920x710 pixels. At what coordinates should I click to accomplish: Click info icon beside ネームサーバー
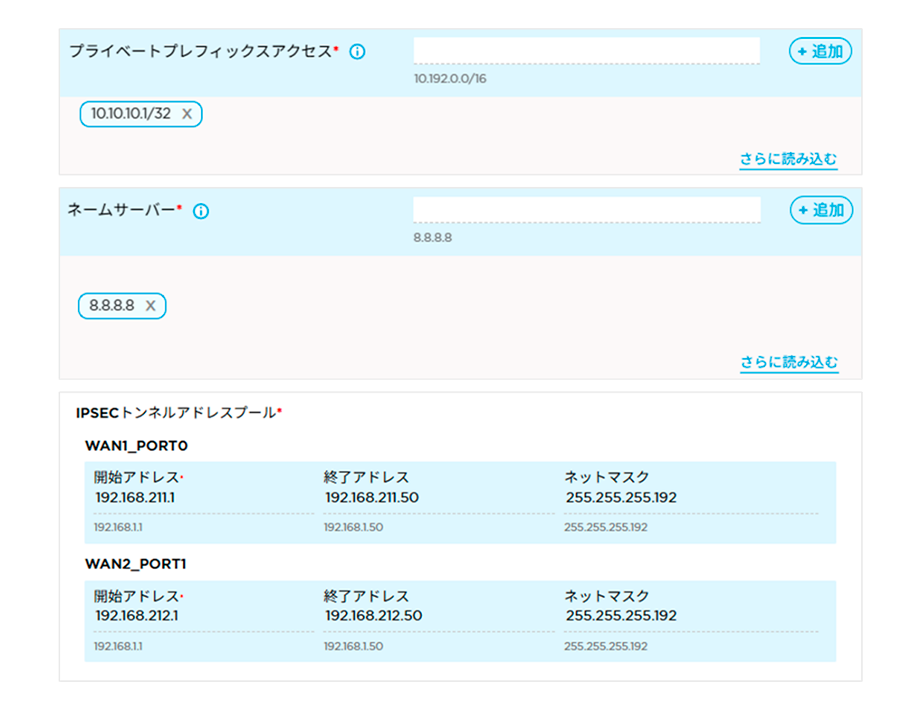(200, 211)
